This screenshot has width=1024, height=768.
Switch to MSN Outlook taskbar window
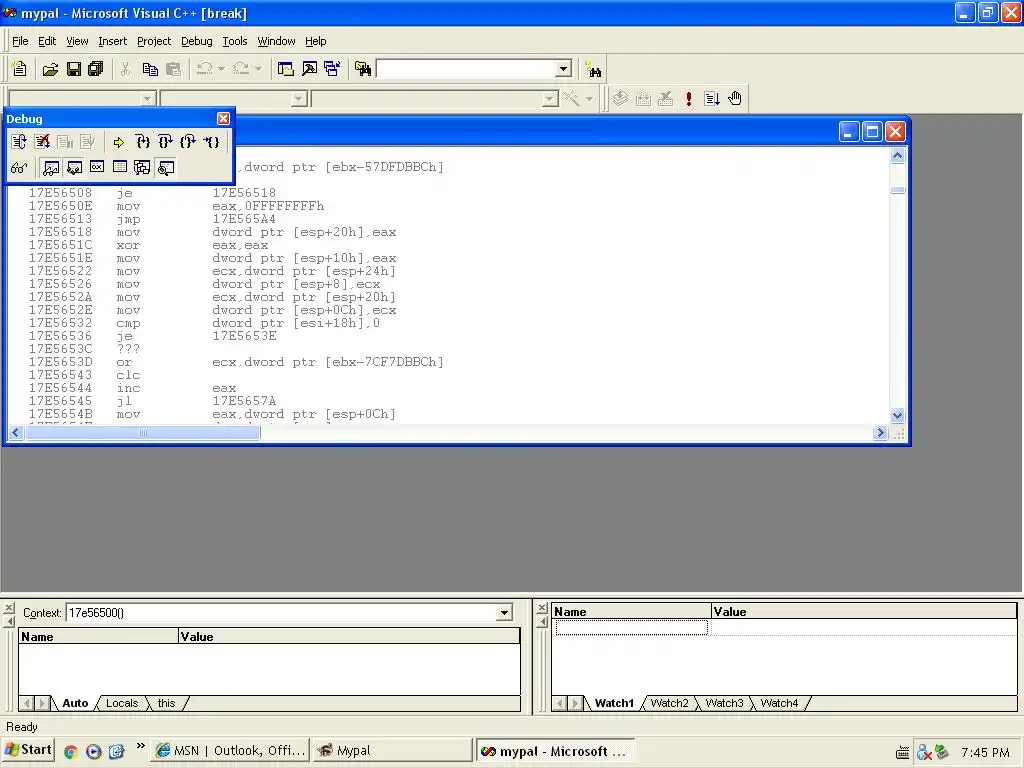coord(231,750)
